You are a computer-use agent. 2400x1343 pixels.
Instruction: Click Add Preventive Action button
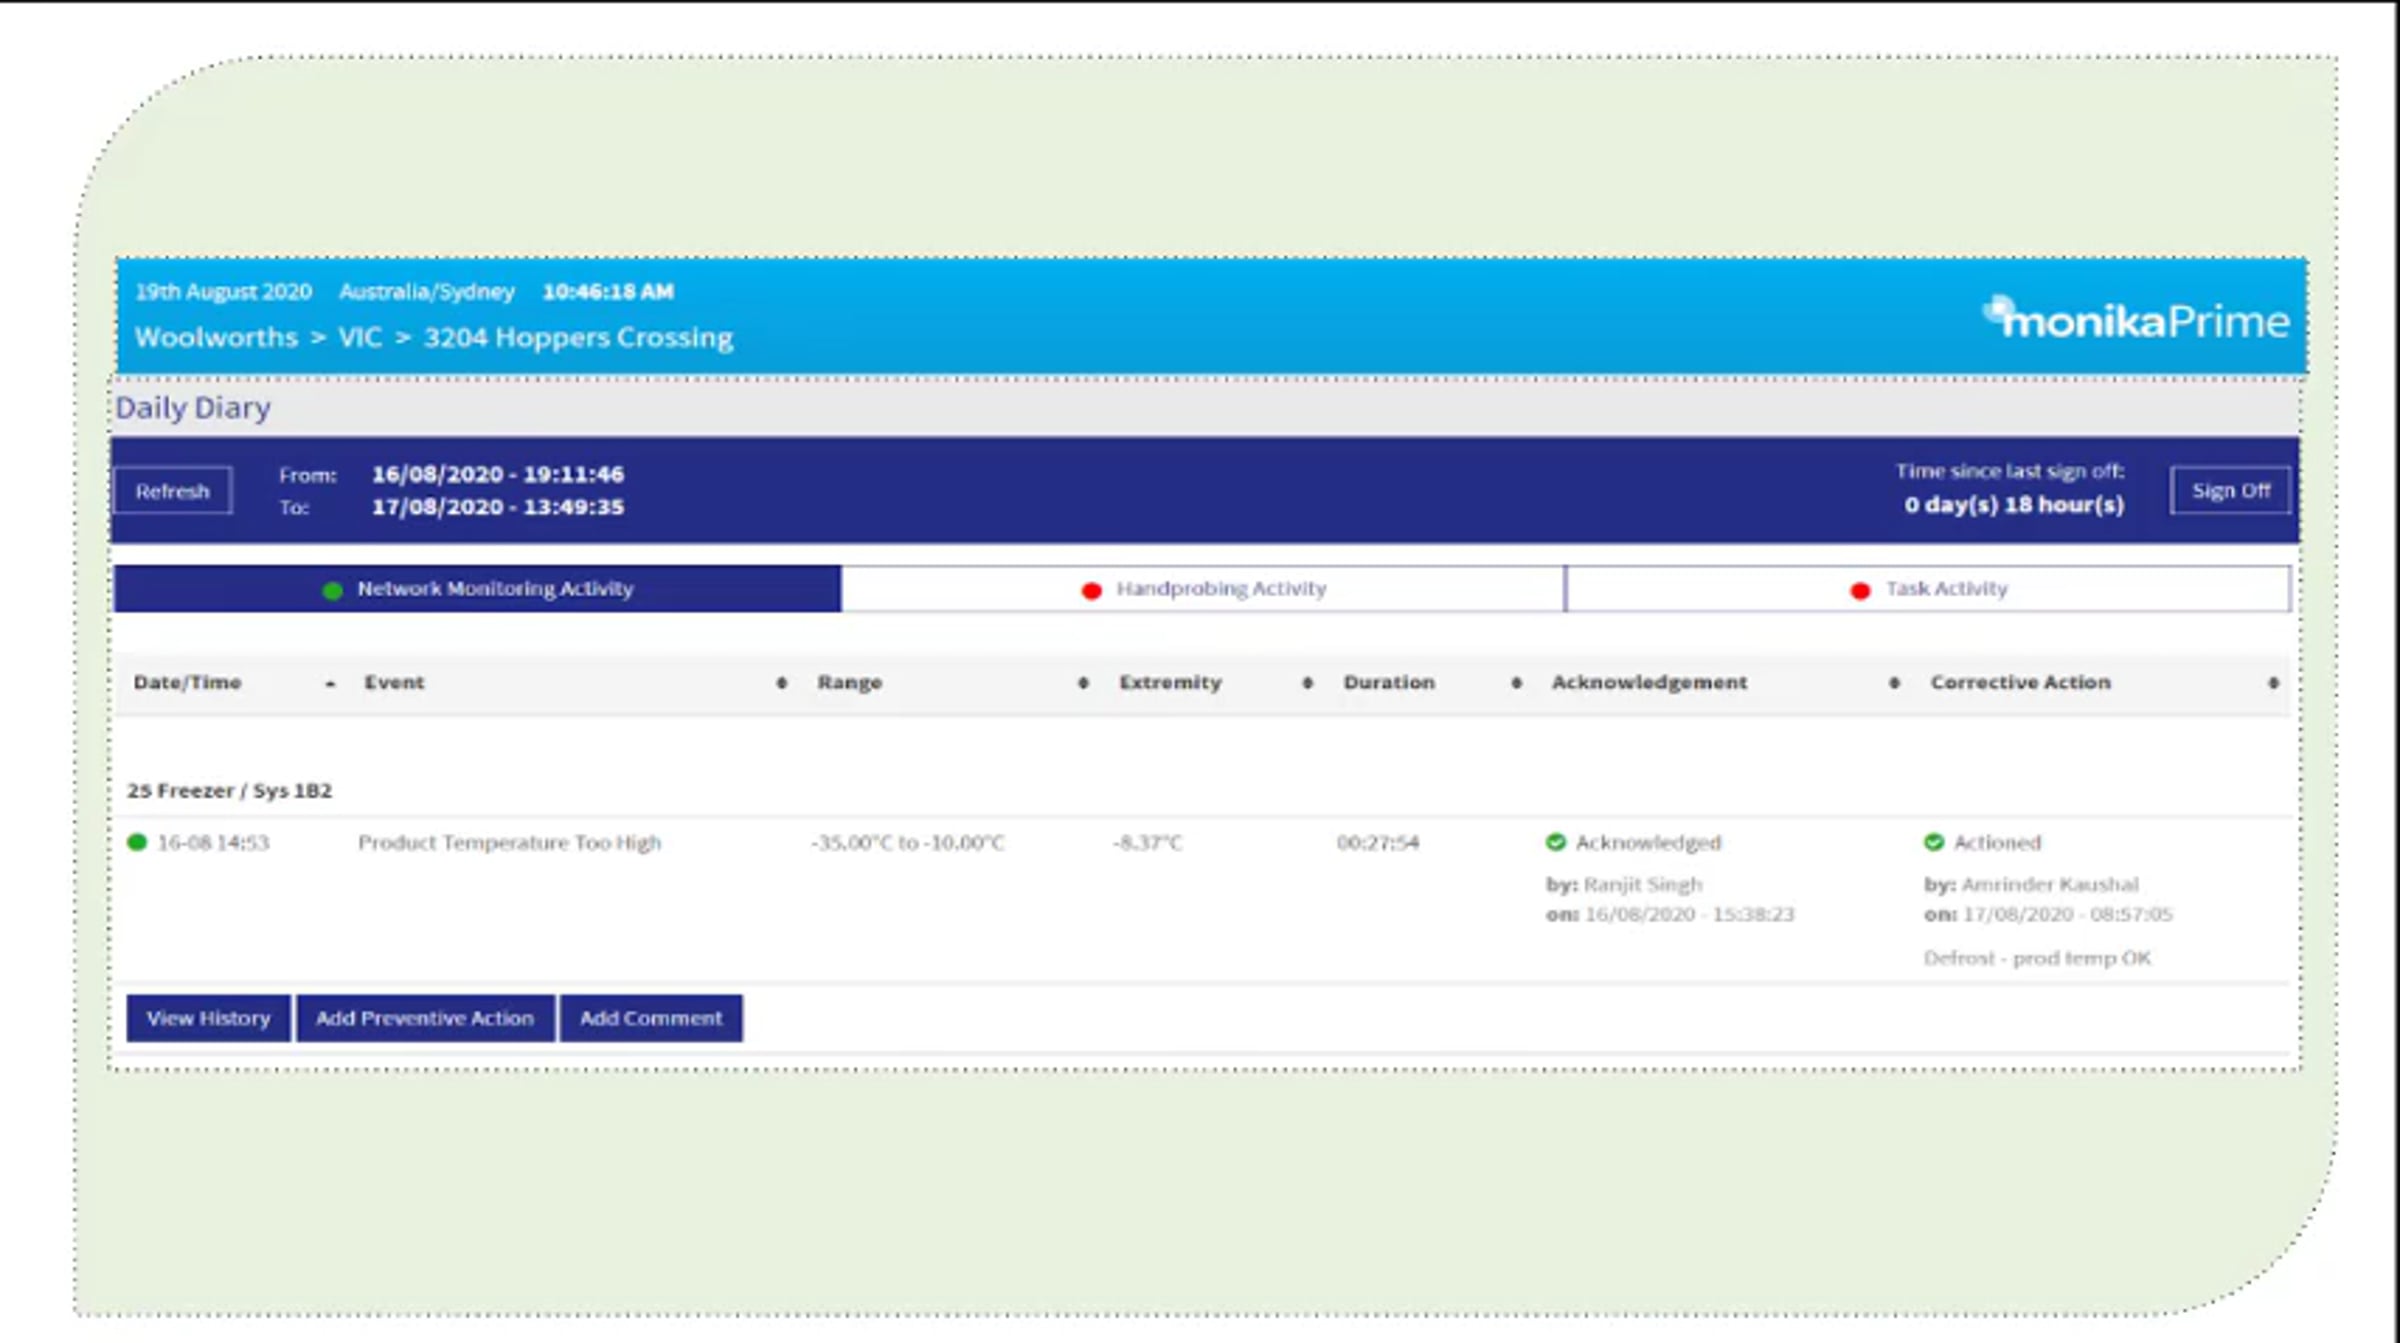click(x=424, y=1018)
